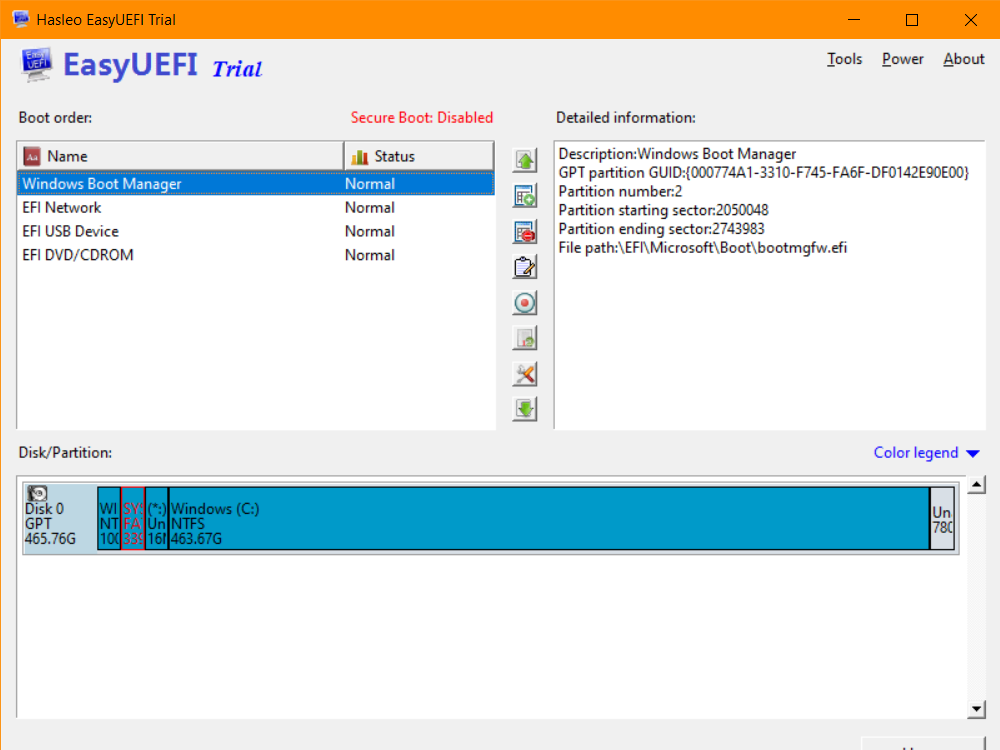The width and height of the screenshot is (1000, 750).
Task: Restore the boot entry backup
Action: coord(524,337)
